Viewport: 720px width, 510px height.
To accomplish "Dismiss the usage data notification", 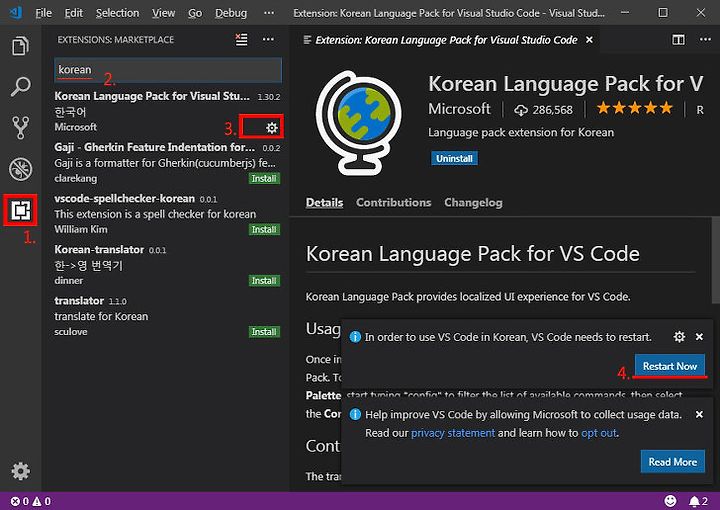I will click(x=699, y=415).
